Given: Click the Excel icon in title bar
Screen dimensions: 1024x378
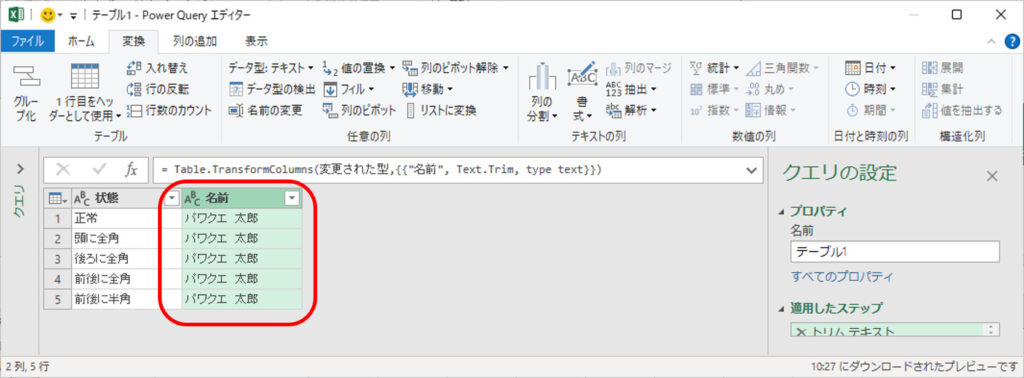Looking at the screenshot, I should pyautogui.click(x=16, y=14).
